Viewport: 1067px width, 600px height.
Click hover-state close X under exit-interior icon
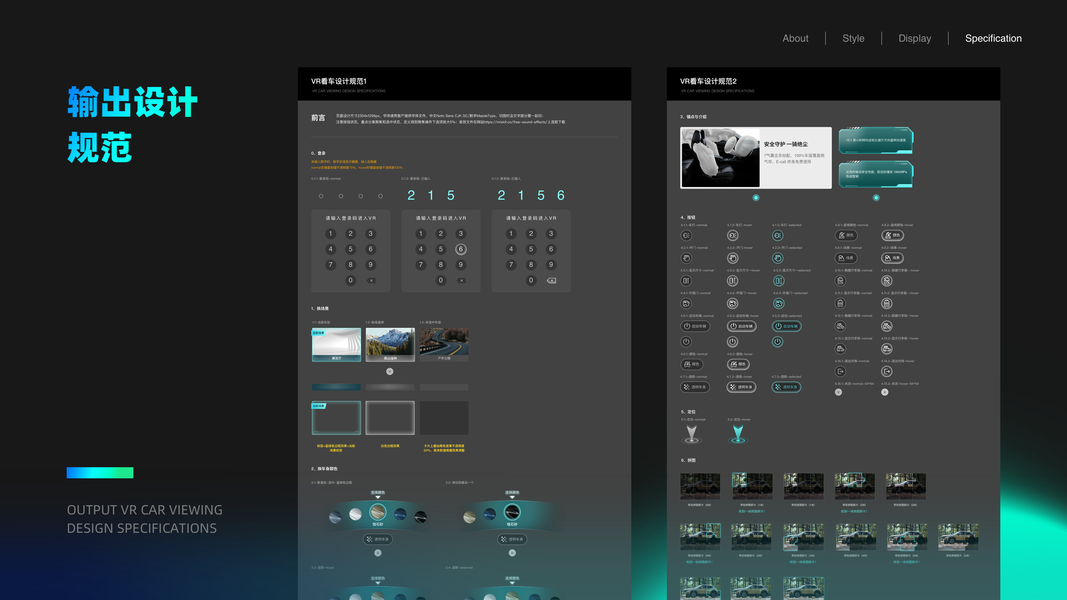885,392
